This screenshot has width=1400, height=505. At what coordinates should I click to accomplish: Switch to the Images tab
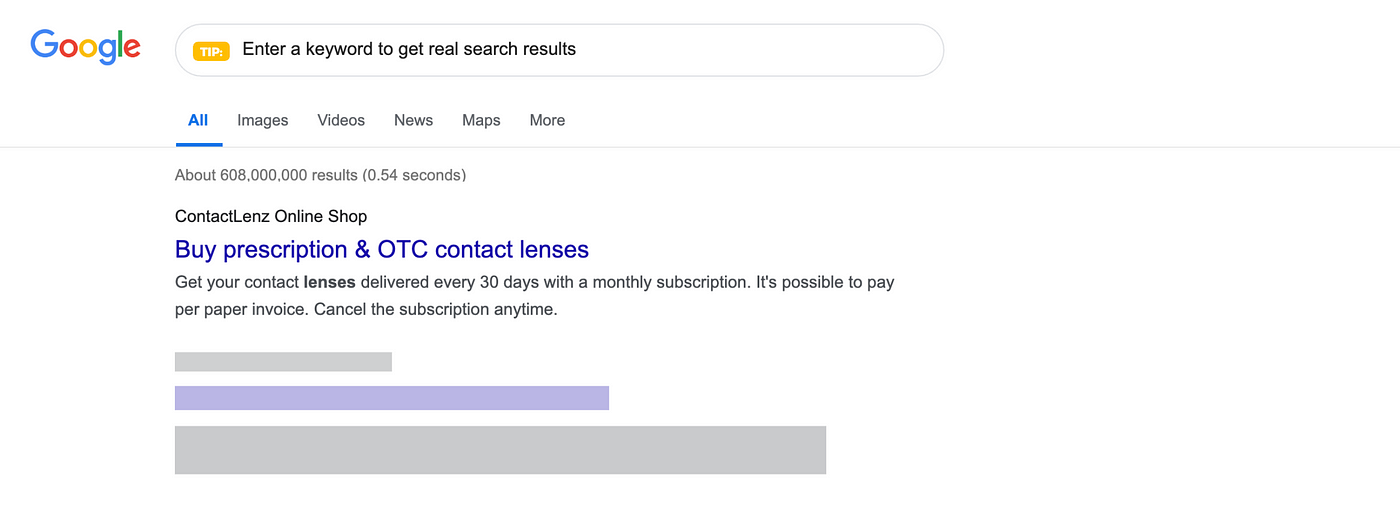(263, 120)
